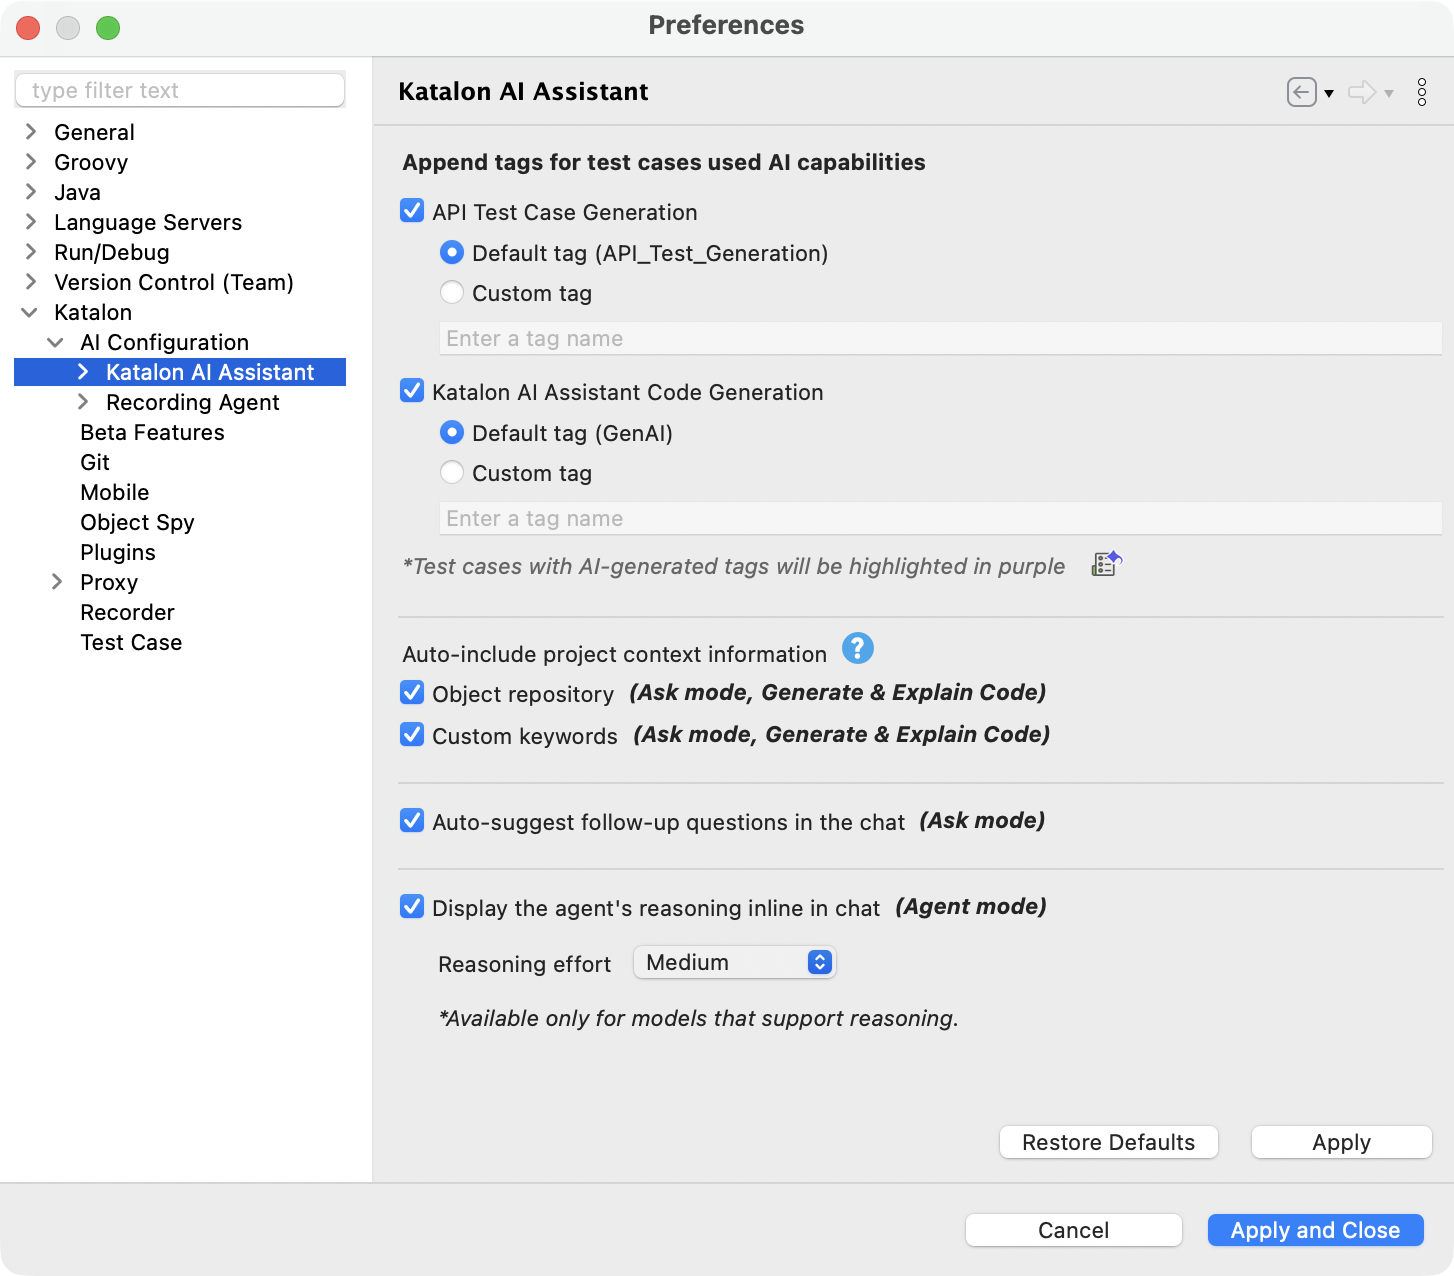The image size is (1454, 1276).
Task: Select Recording Agent tree label
Action: coord(193,402)
